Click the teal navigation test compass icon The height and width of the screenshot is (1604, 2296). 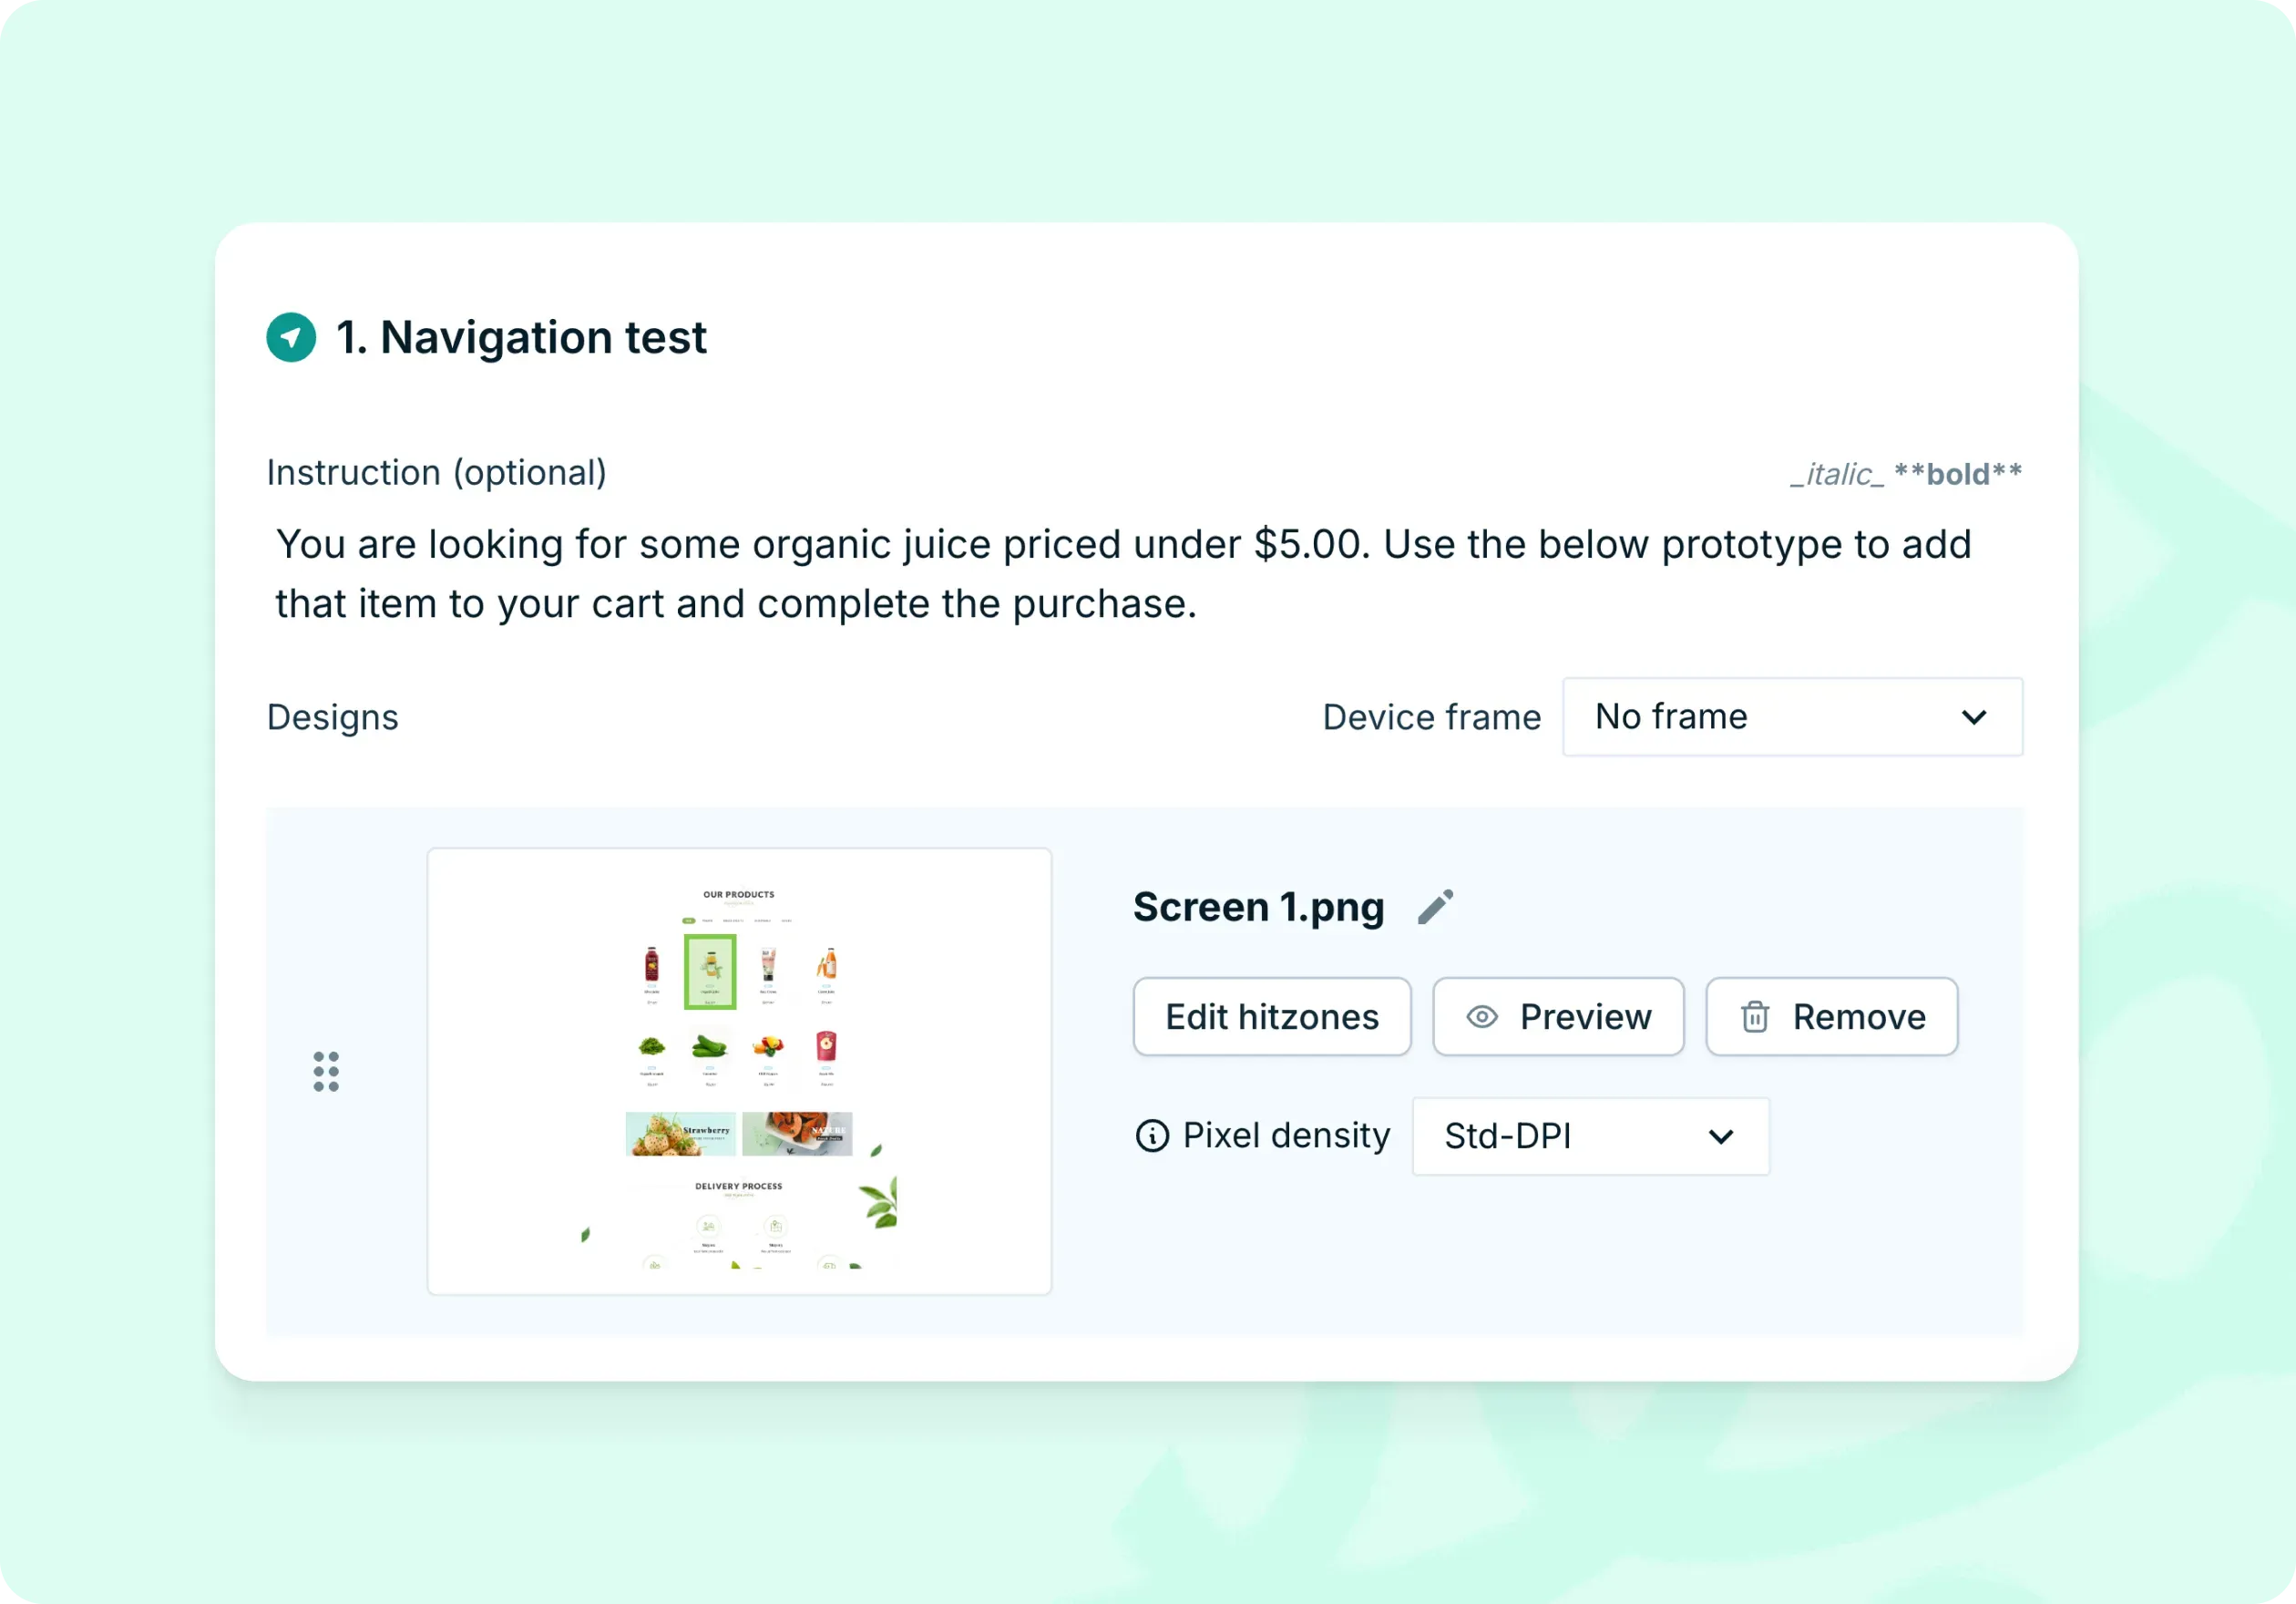coord(291,337)
